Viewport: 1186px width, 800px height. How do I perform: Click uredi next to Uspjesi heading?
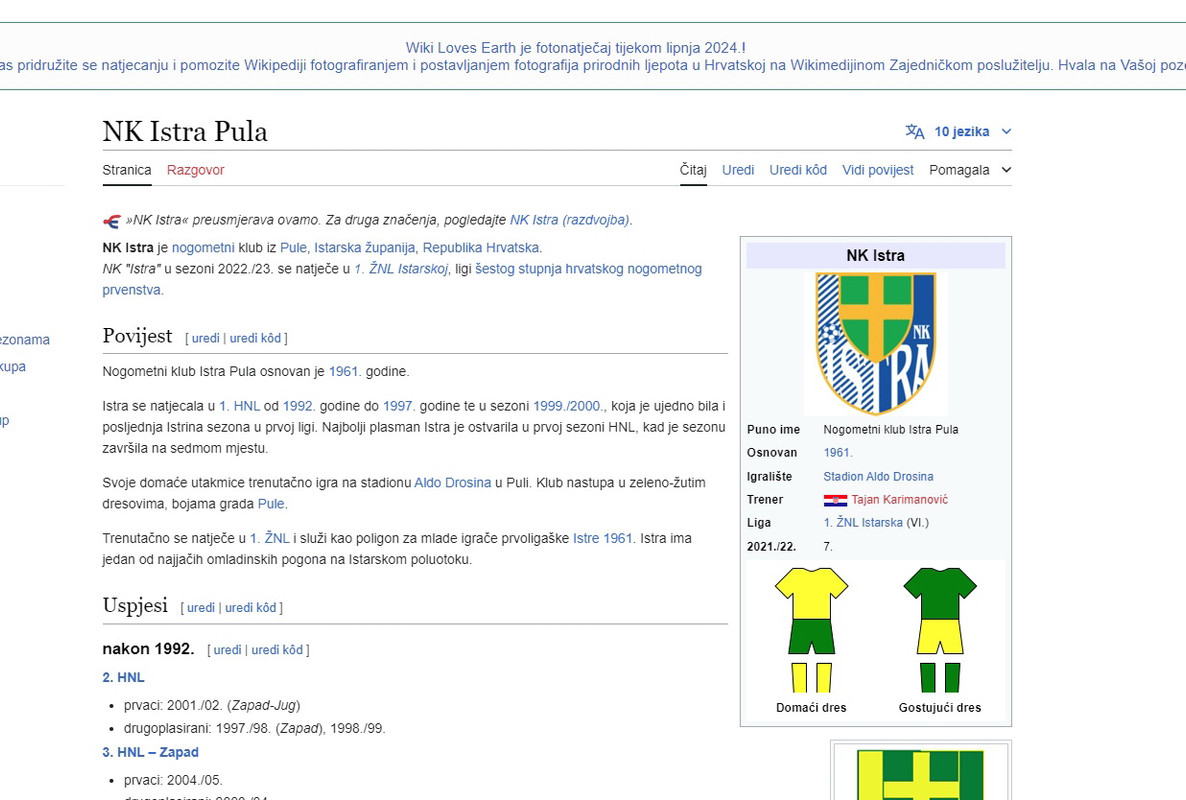(x=201, y=607)
